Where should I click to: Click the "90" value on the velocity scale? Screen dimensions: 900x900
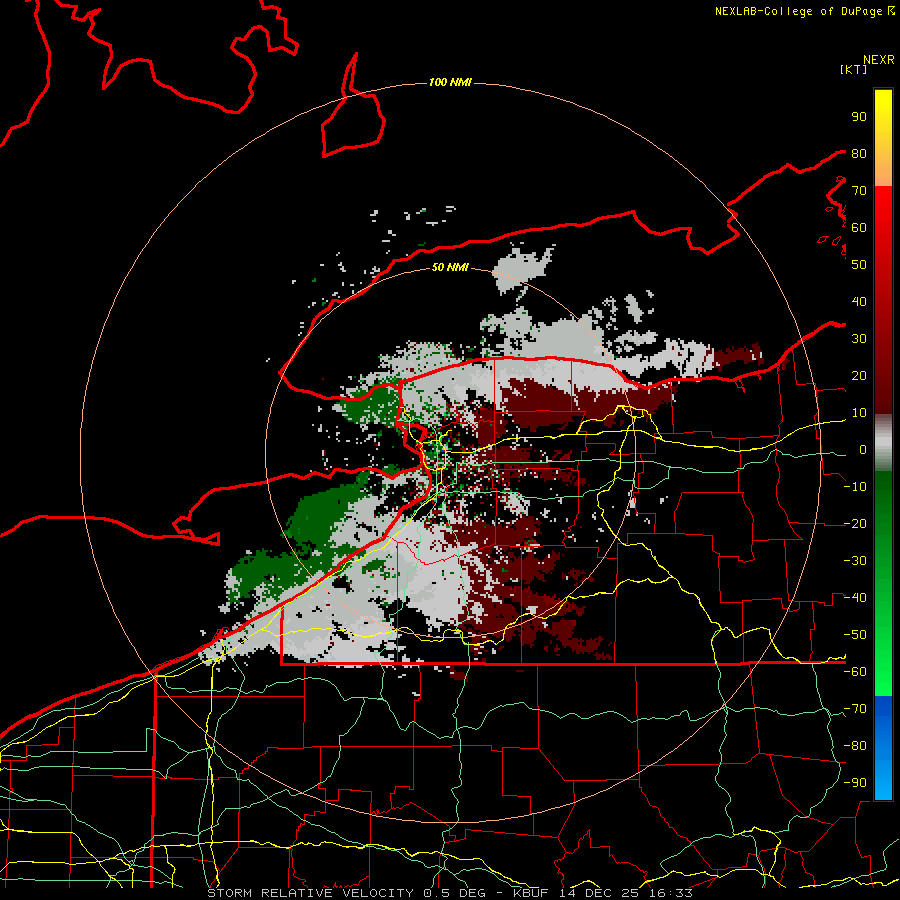tap(859, 117)
